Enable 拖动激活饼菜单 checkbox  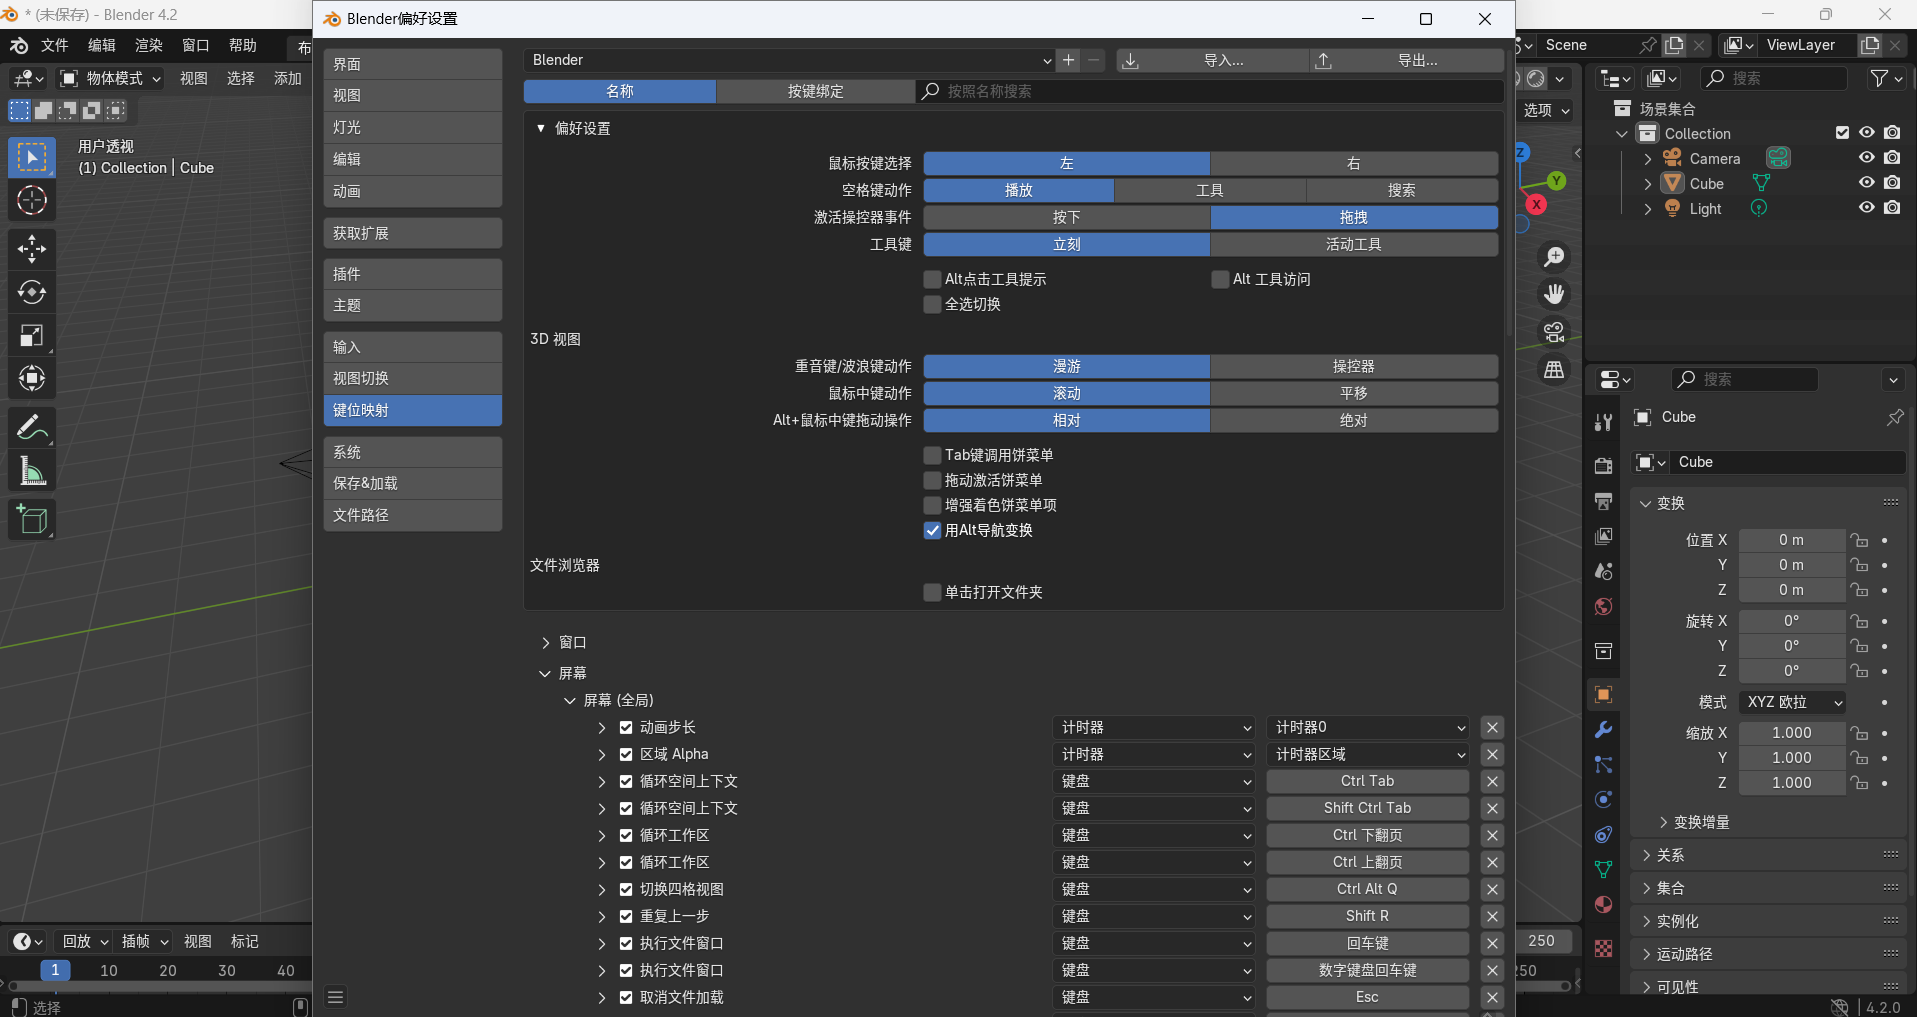[x=932, y=480]
